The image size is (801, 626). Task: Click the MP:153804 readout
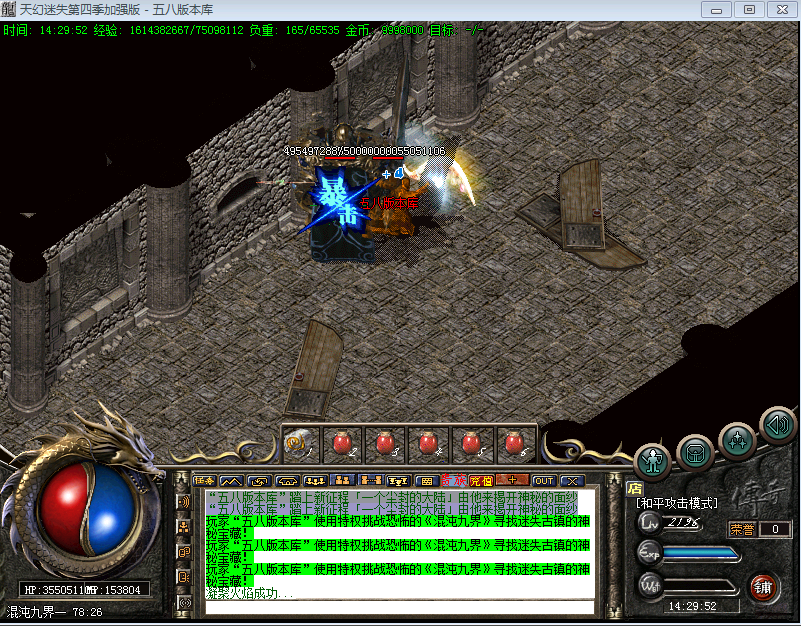coord(112,590)
